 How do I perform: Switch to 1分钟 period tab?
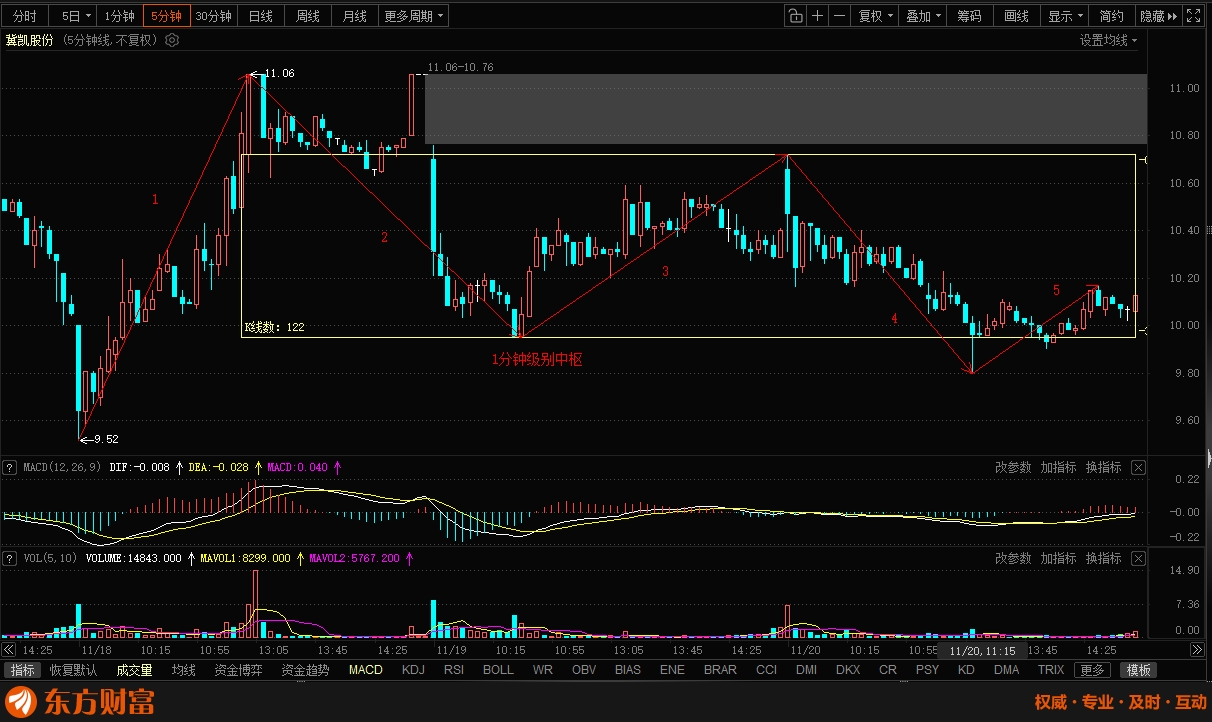[x=119, y=16]
